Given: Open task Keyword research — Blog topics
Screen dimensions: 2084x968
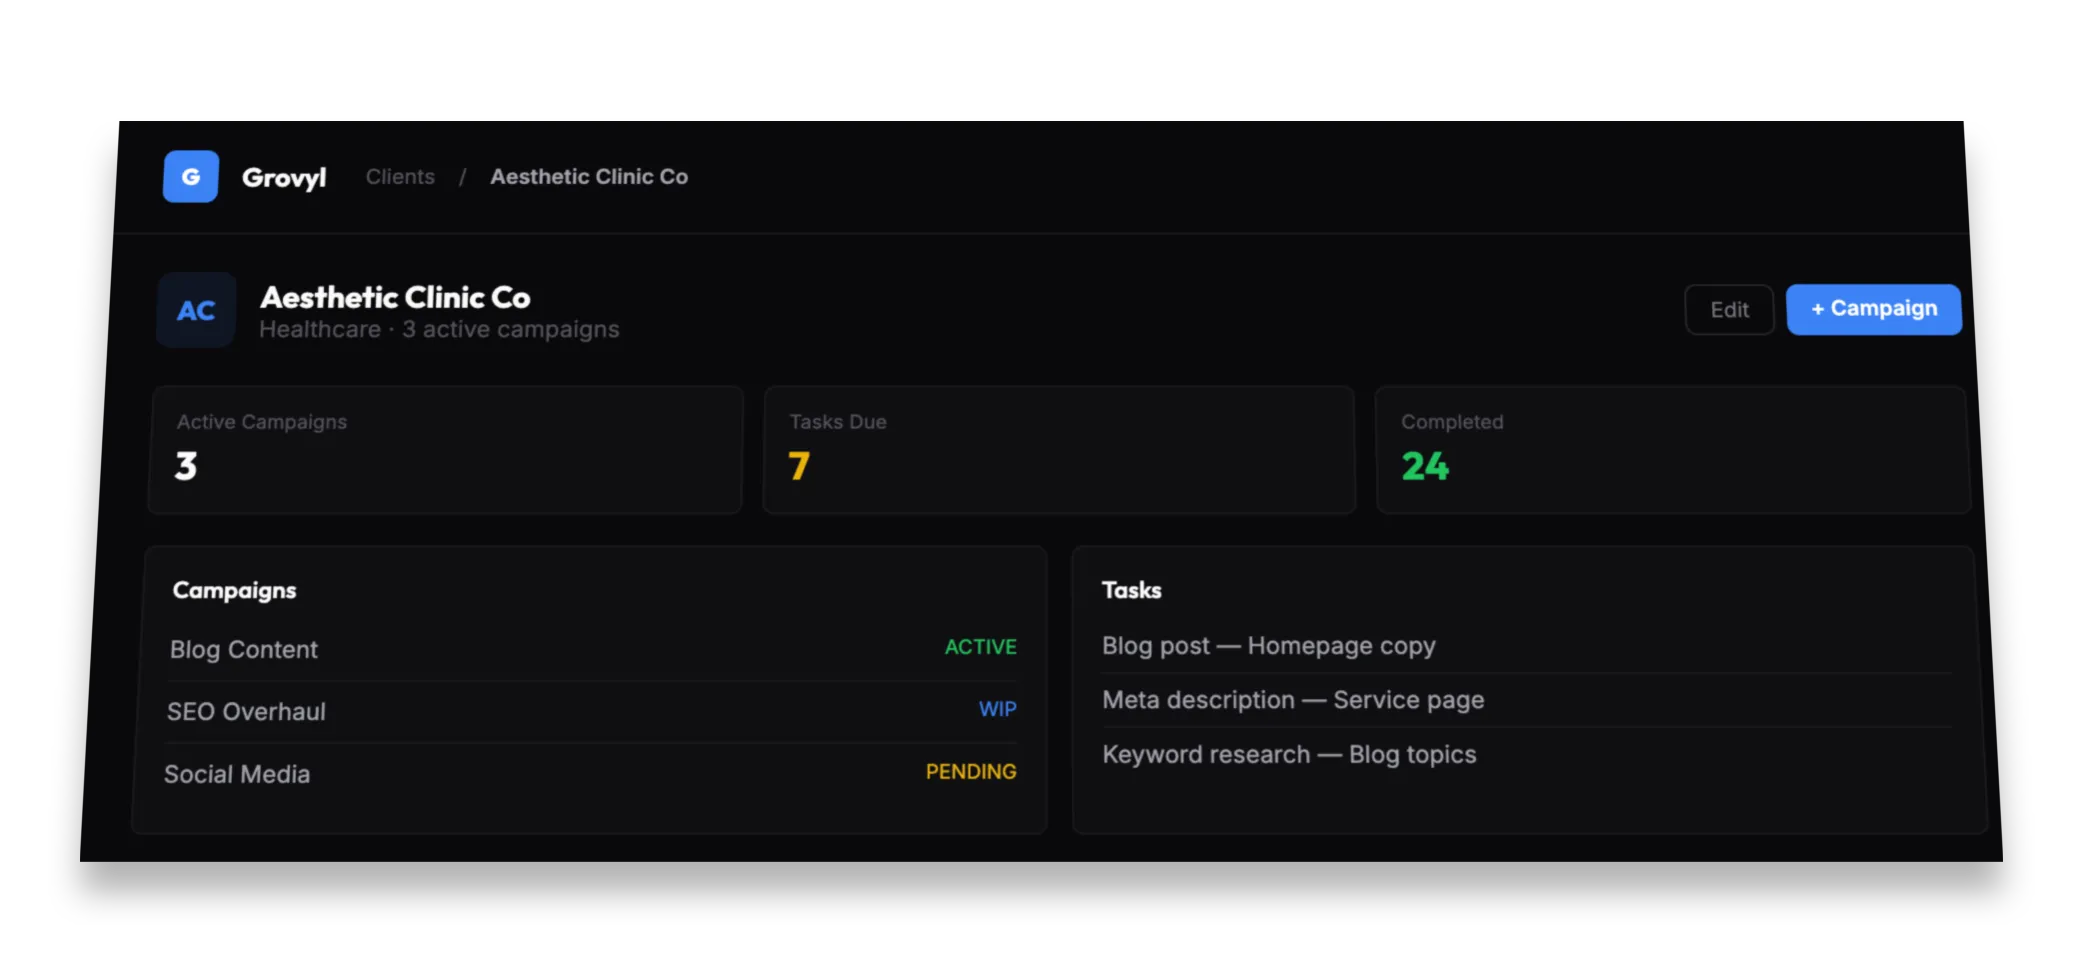Looking at the screenshot, I should 1526,755.
